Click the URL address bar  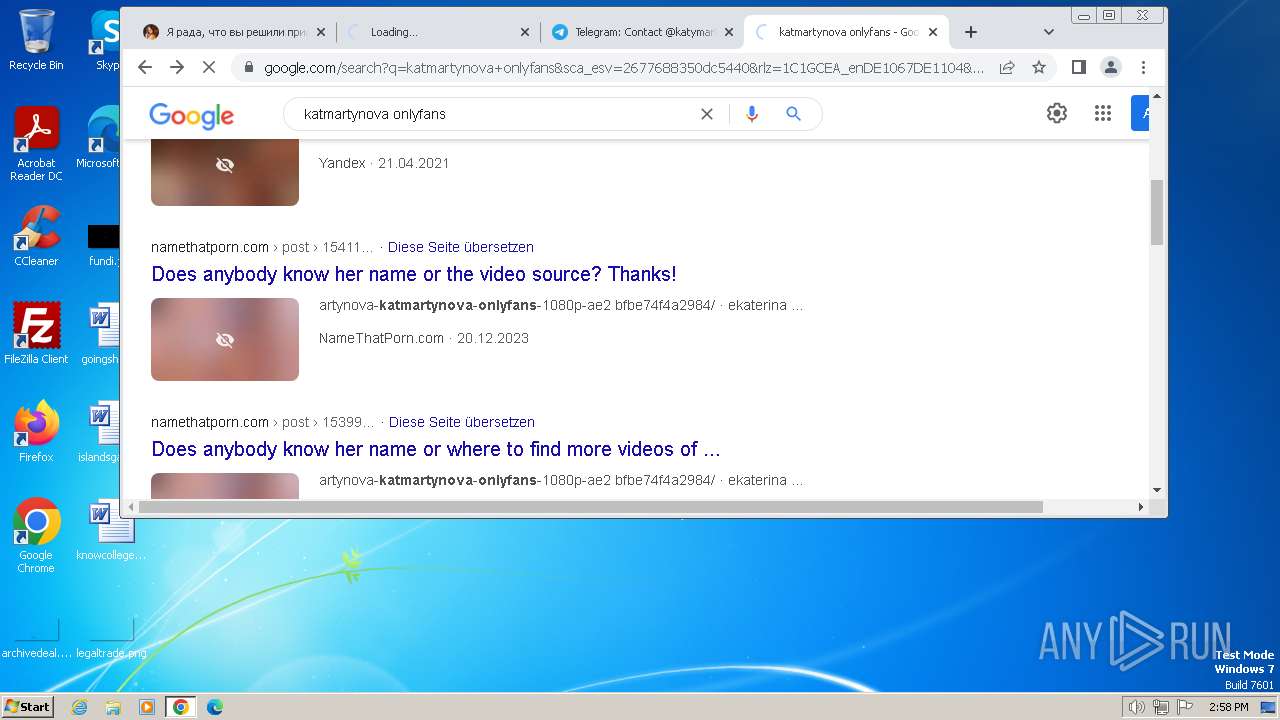click(x=622, y=67)
